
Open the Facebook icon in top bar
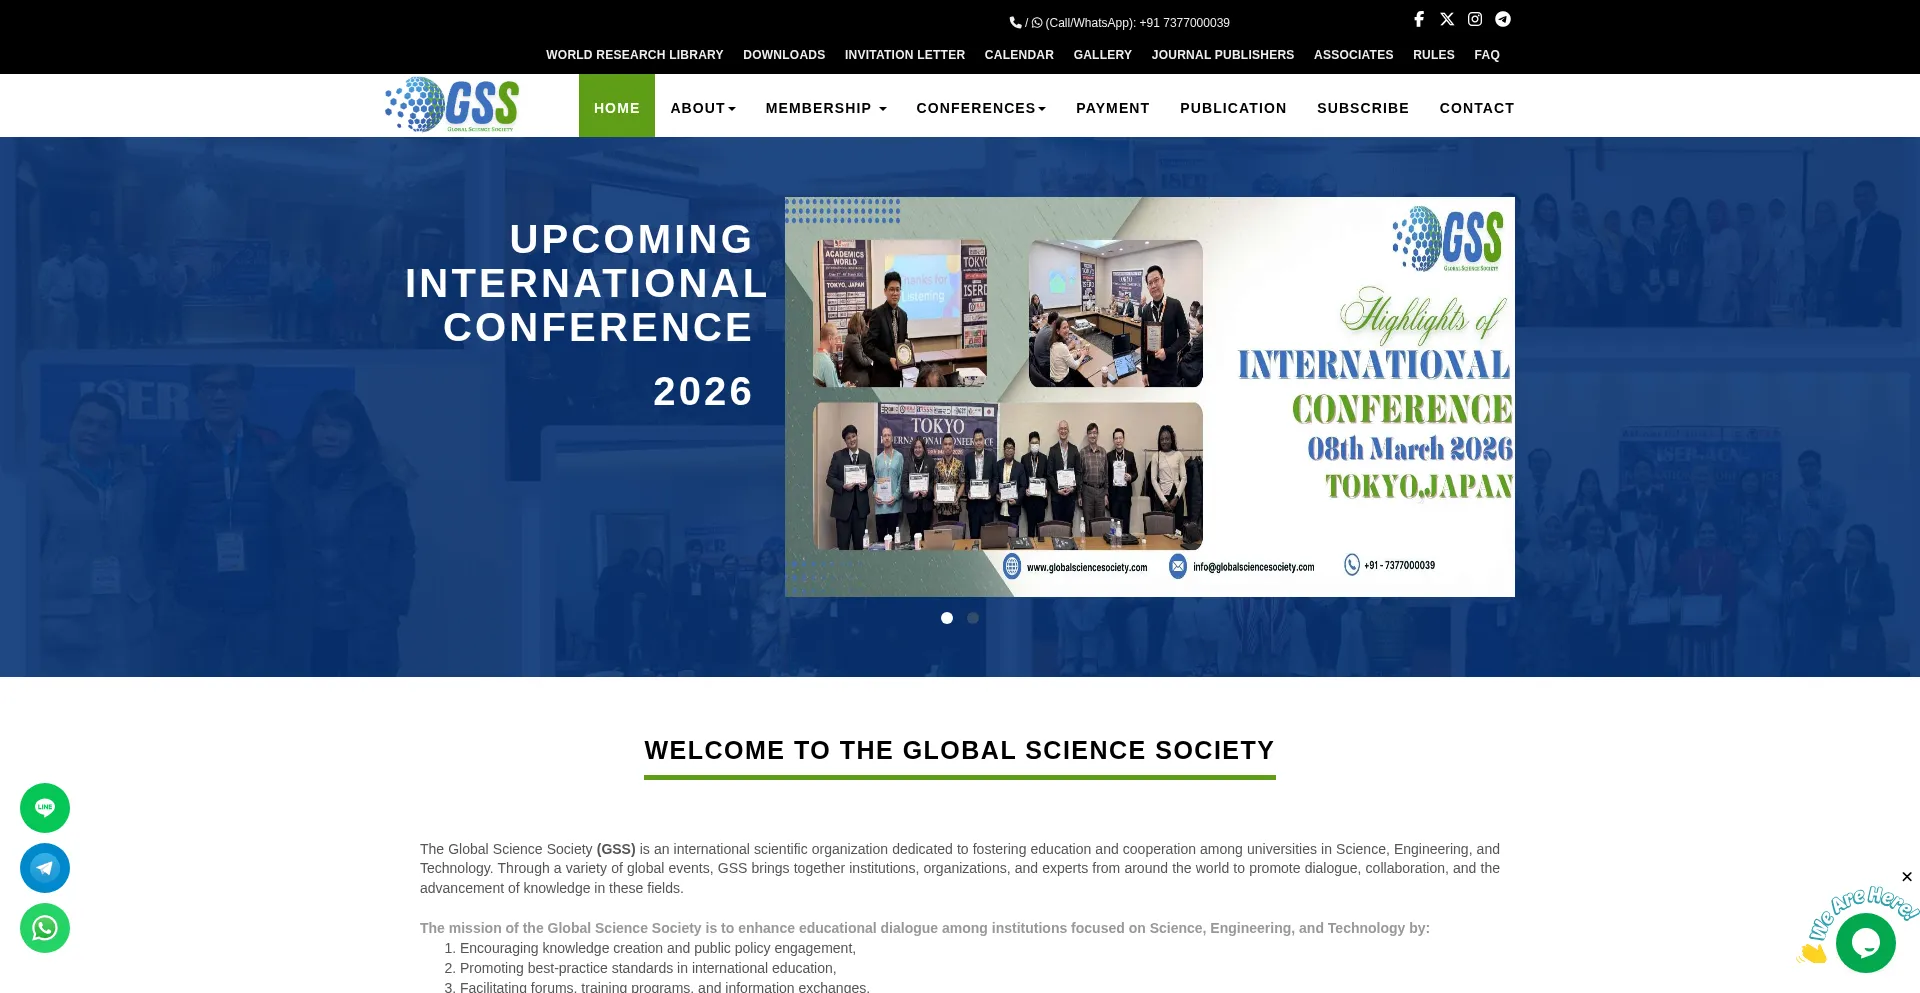click(1418, 19)
